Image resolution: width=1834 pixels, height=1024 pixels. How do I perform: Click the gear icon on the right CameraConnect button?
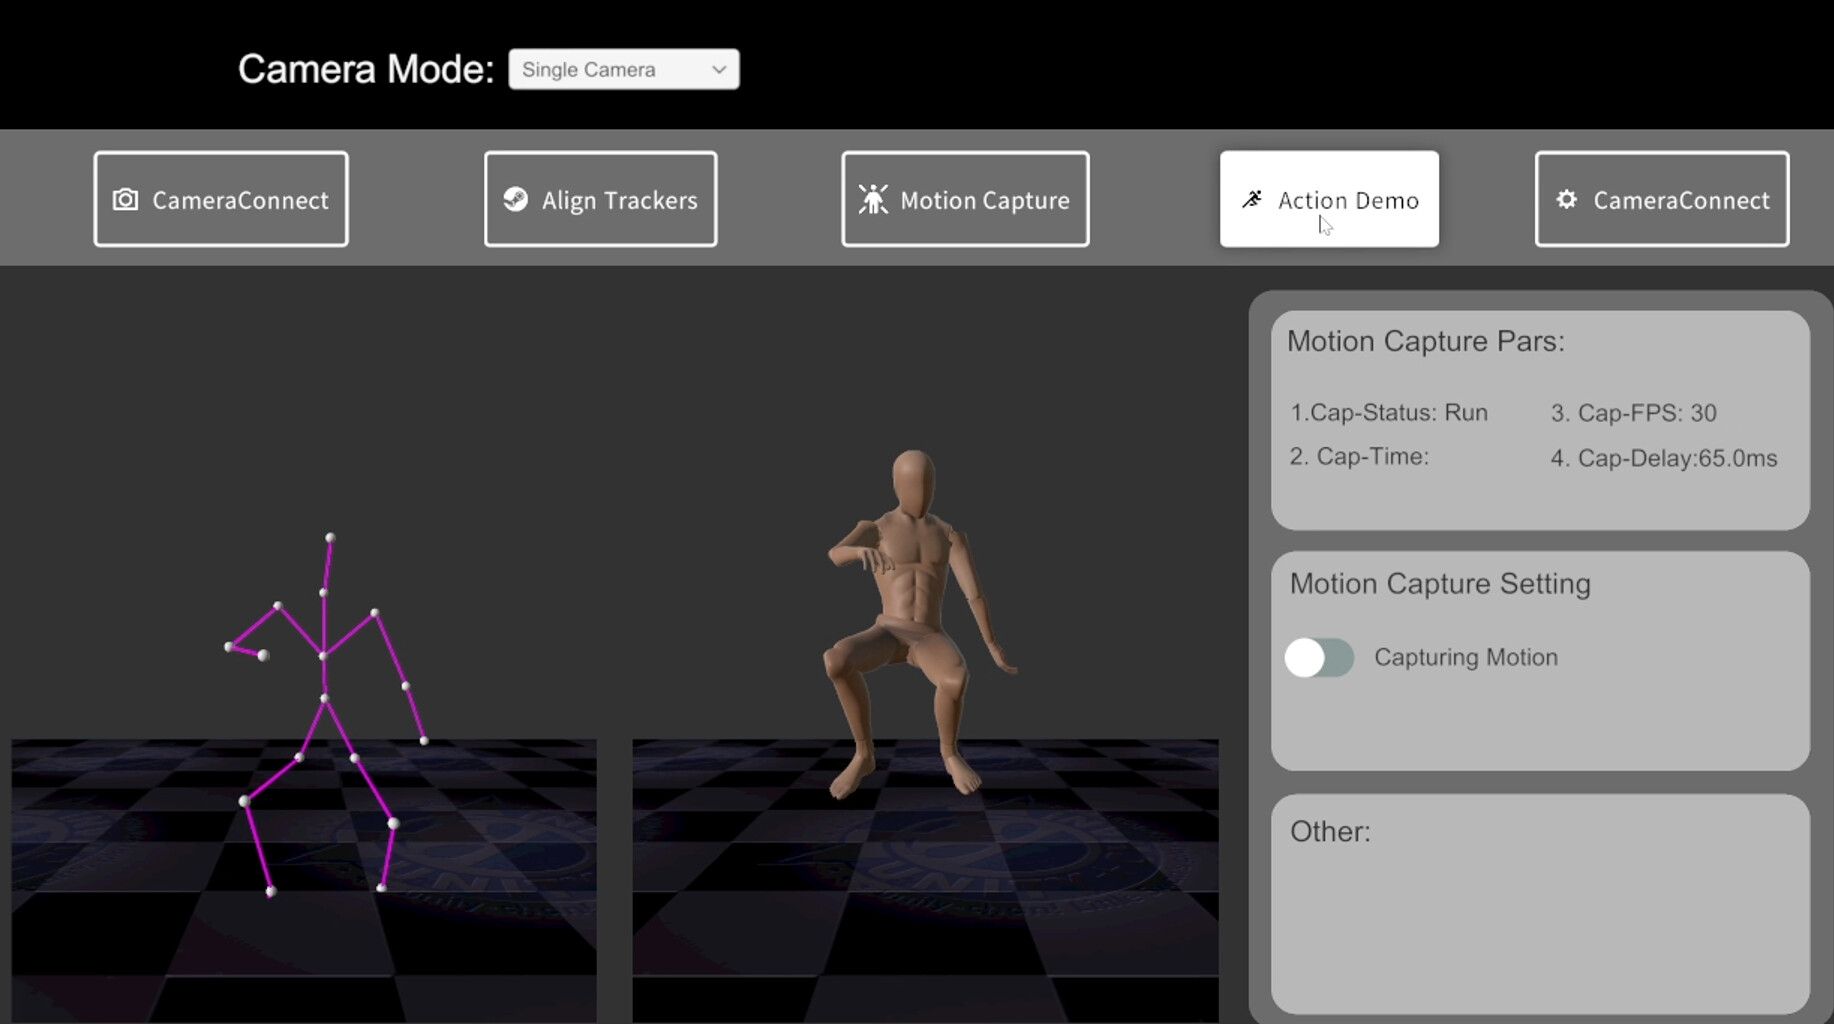[x=1566, y=200]
